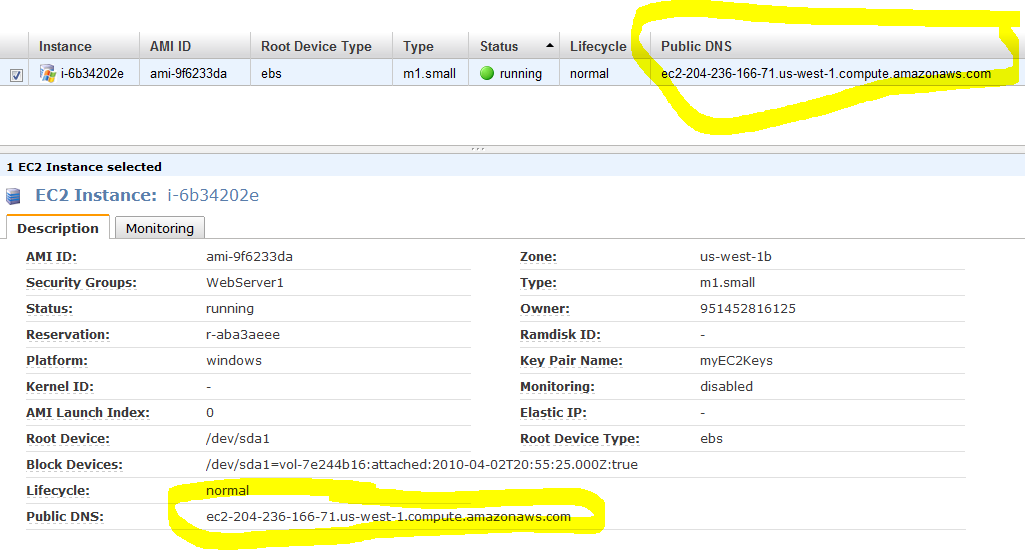The height and width of the screenshot is (550, 1025).
Task: Click the green running status indicator
Action: 486,73
